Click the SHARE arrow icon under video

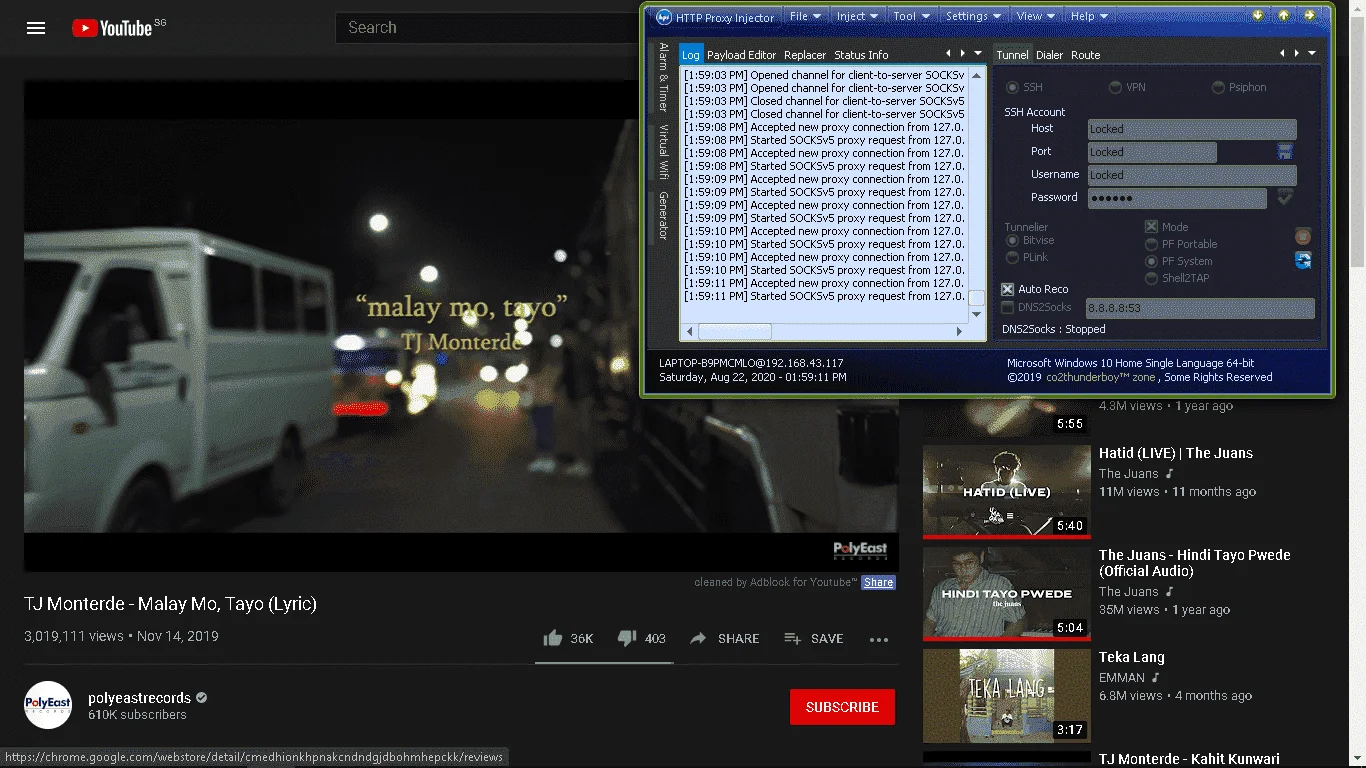[x=698, y=638]
